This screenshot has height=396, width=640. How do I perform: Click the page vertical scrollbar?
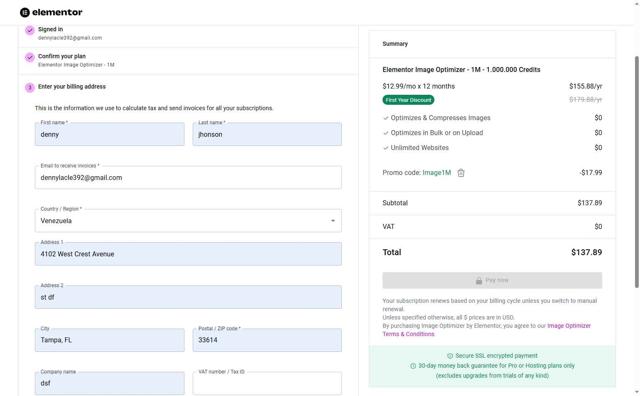tap(636, 171)
